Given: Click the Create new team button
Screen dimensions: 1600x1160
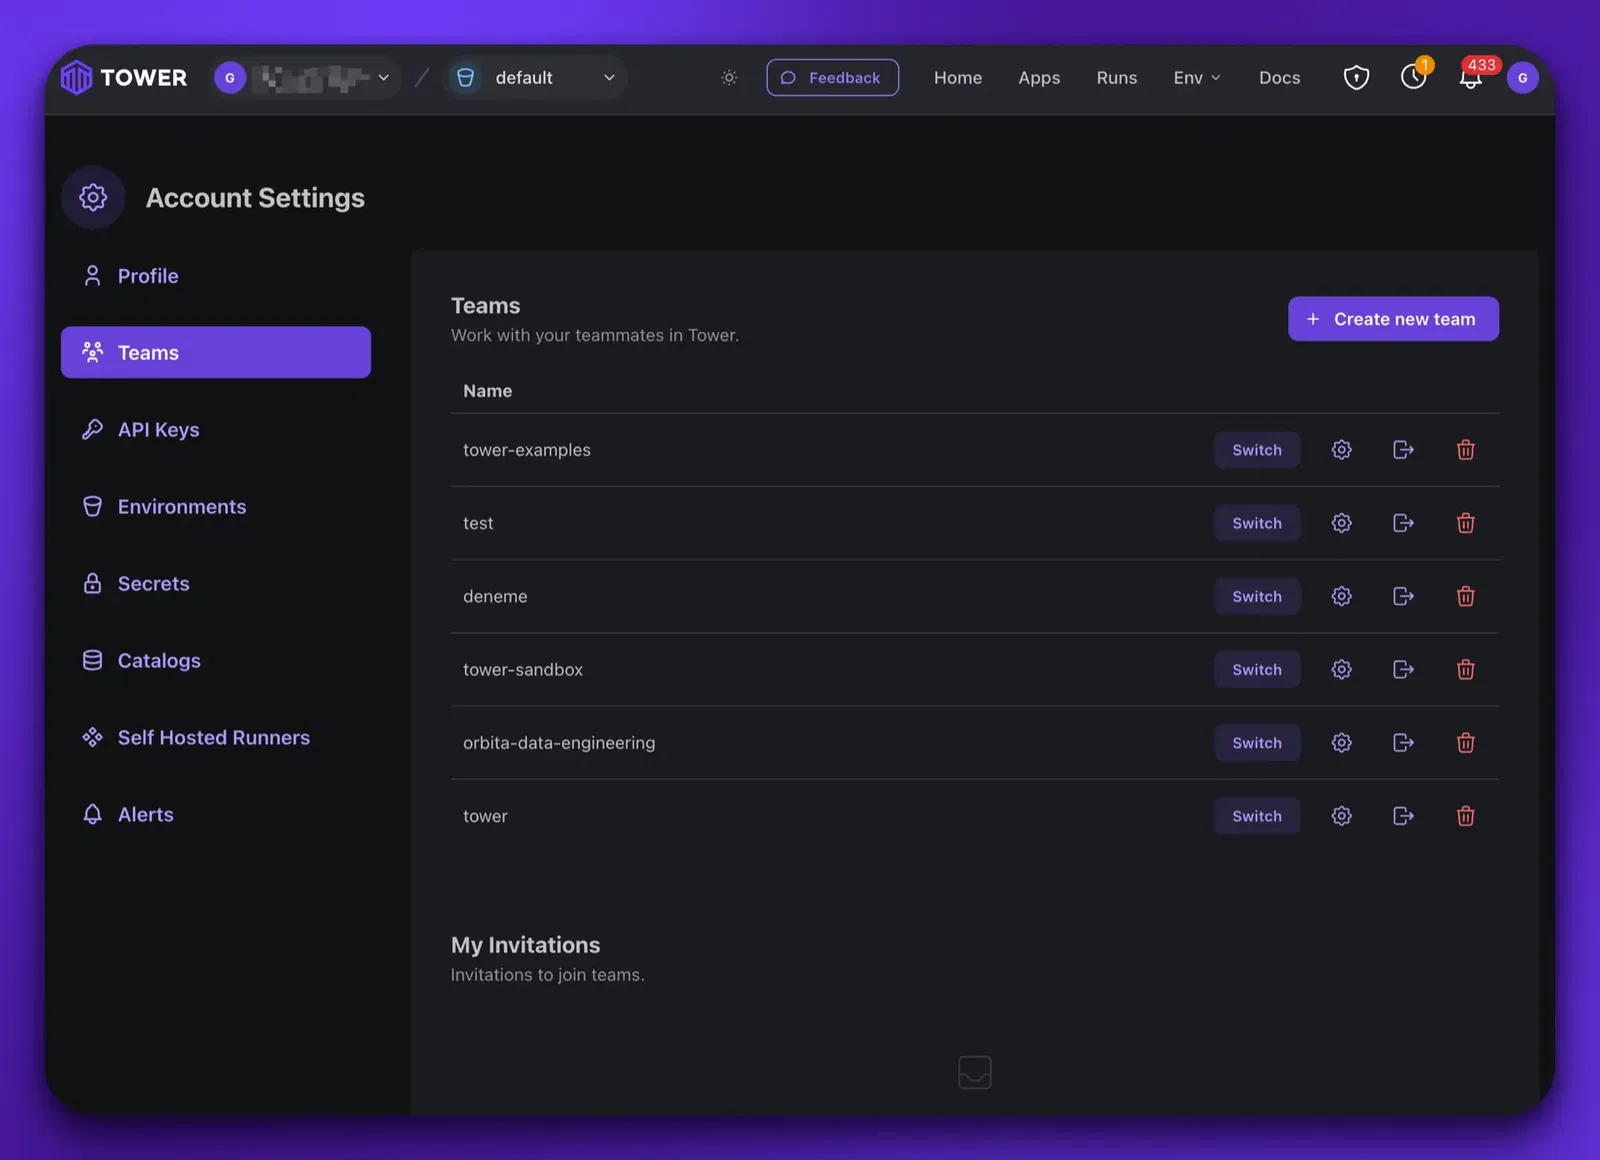Looking at the screenshot, I should coord(1393,318).
